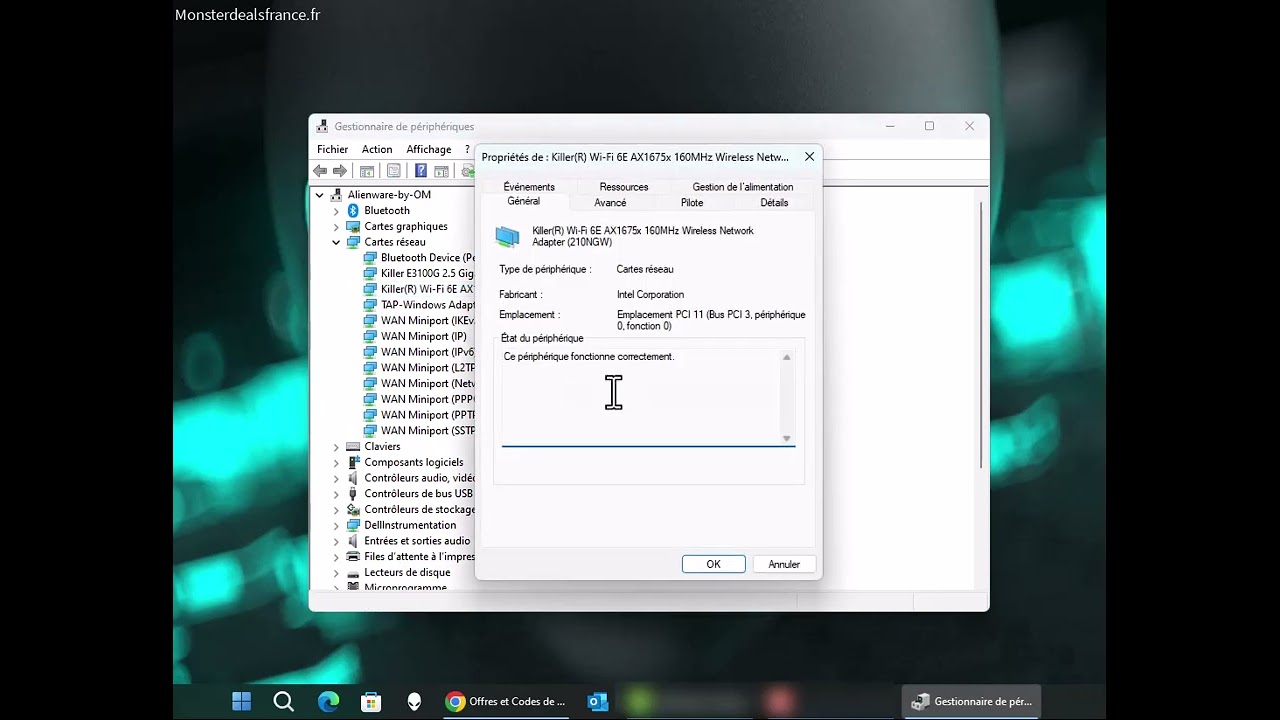This screenshot has width=1280, height=720.
Task: Switch to the Ressources tab
Action: [624, 187]
